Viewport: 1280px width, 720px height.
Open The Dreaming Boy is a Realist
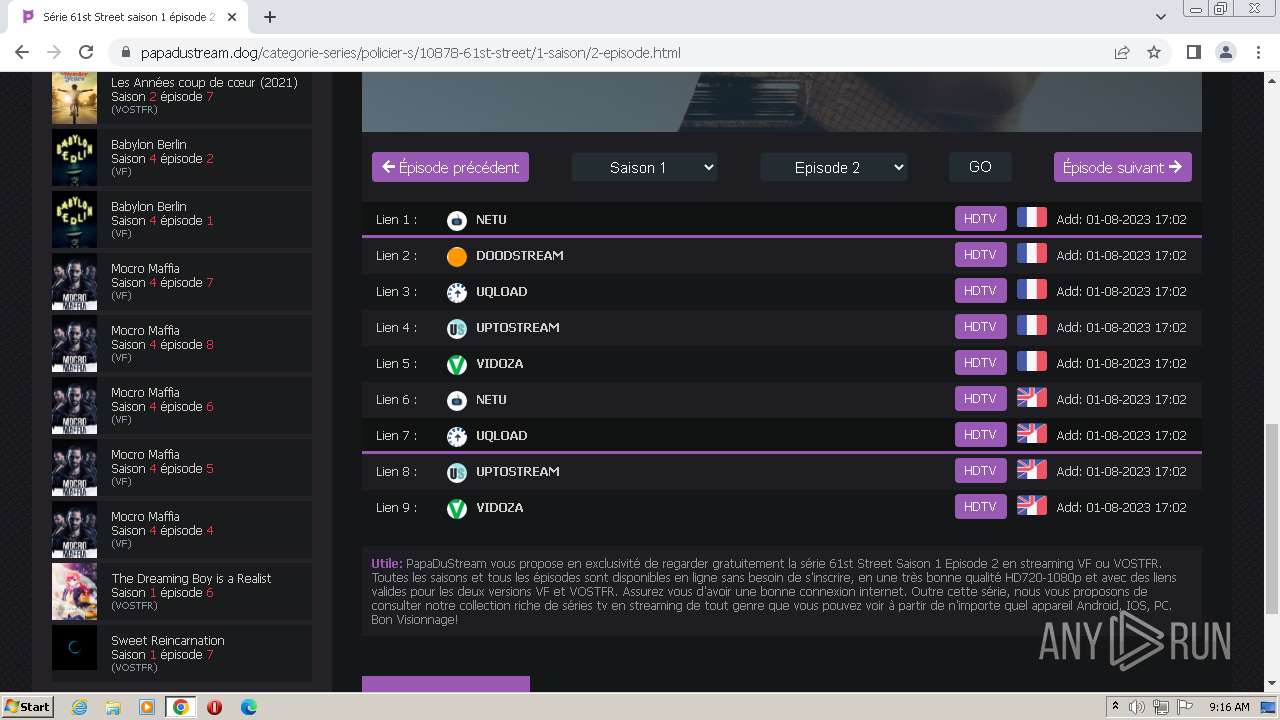click(182, 592)
